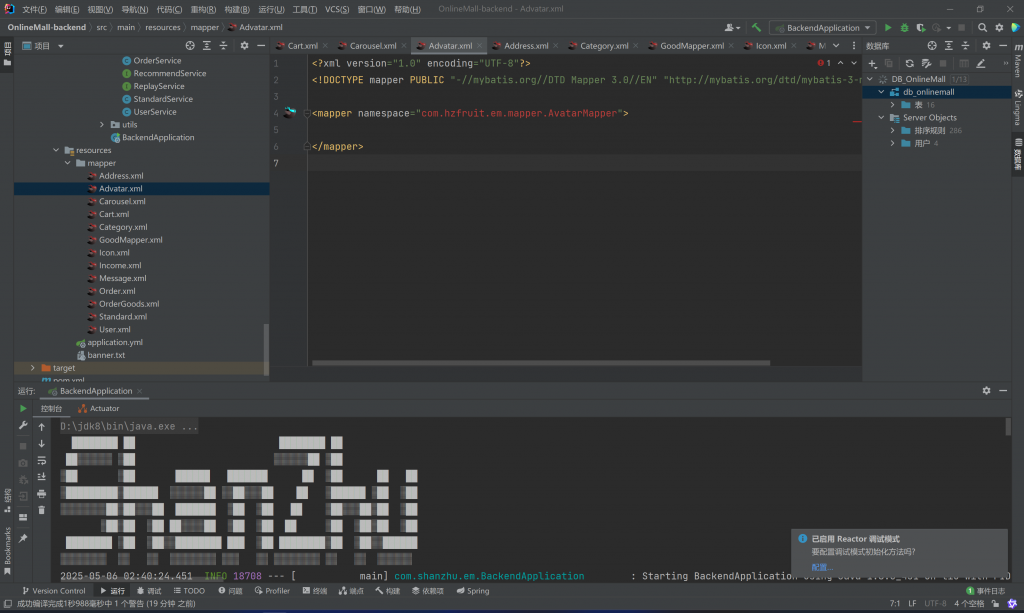1024x613 pixels.
Task: Click the print icon in the run console
Action: click(41, 493)
